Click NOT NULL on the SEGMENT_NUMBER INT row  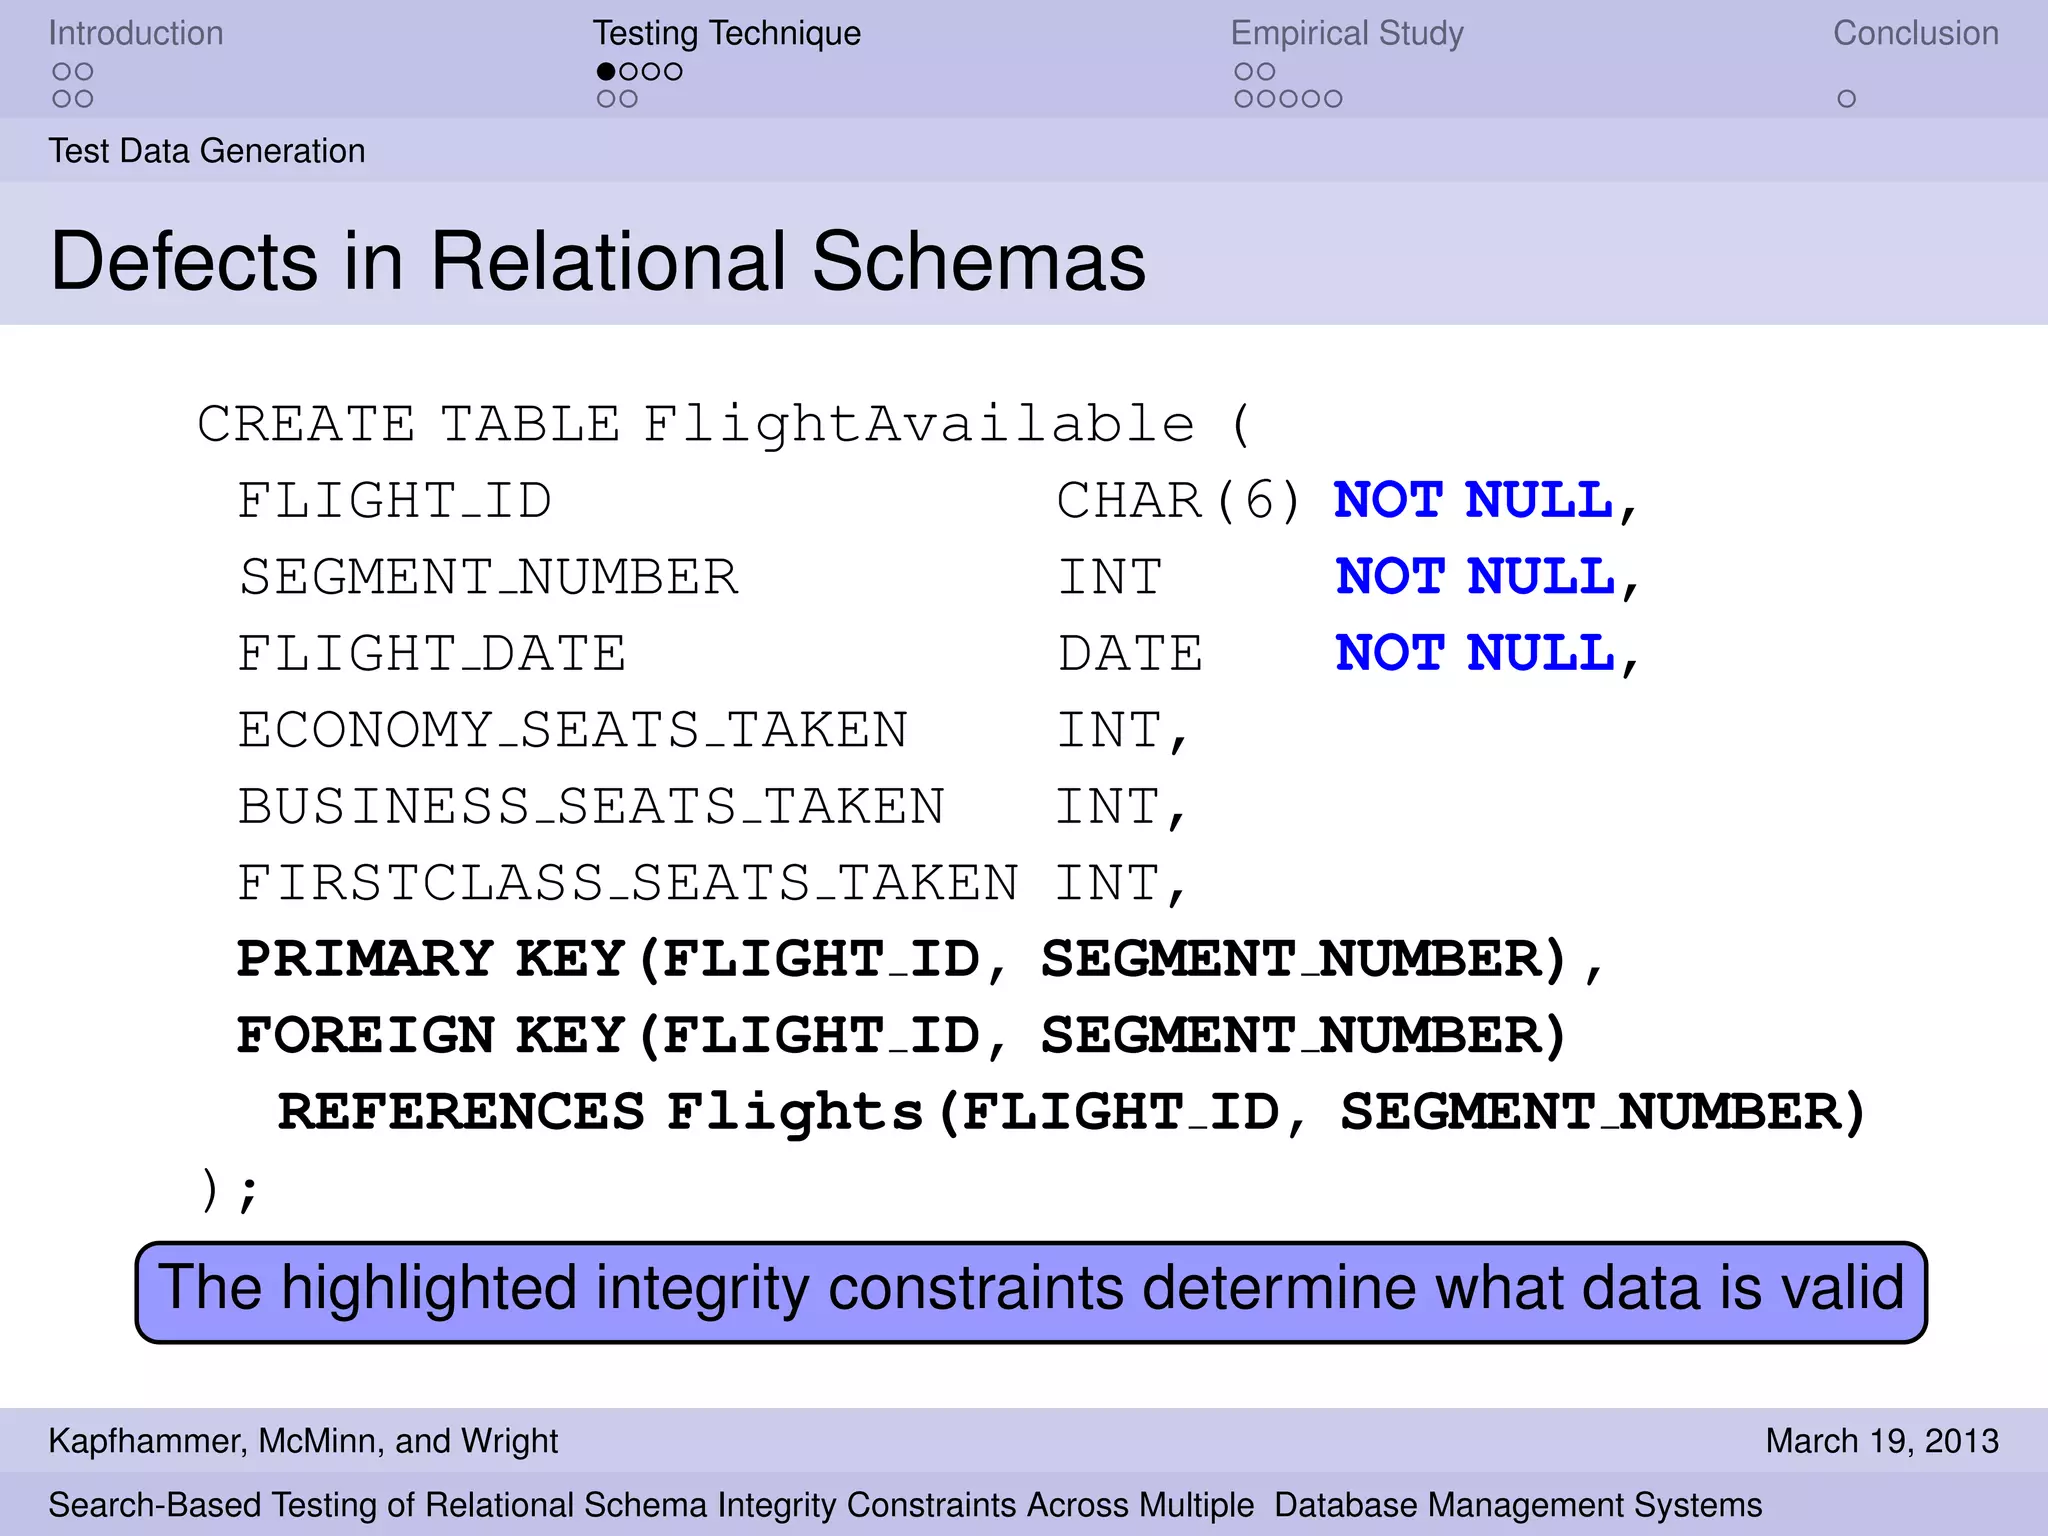click(x=1475, y=577)
